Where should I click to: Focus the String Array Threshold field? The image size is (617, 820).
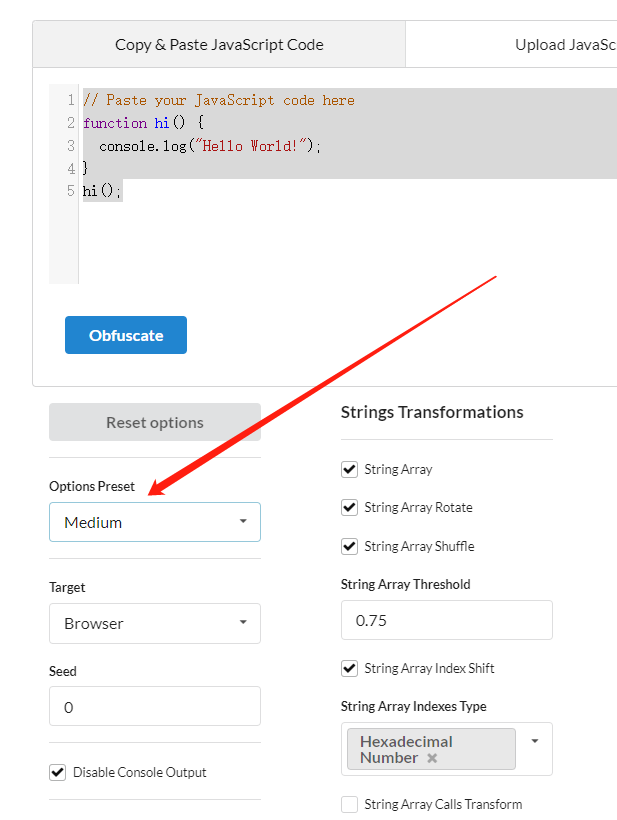446,620
